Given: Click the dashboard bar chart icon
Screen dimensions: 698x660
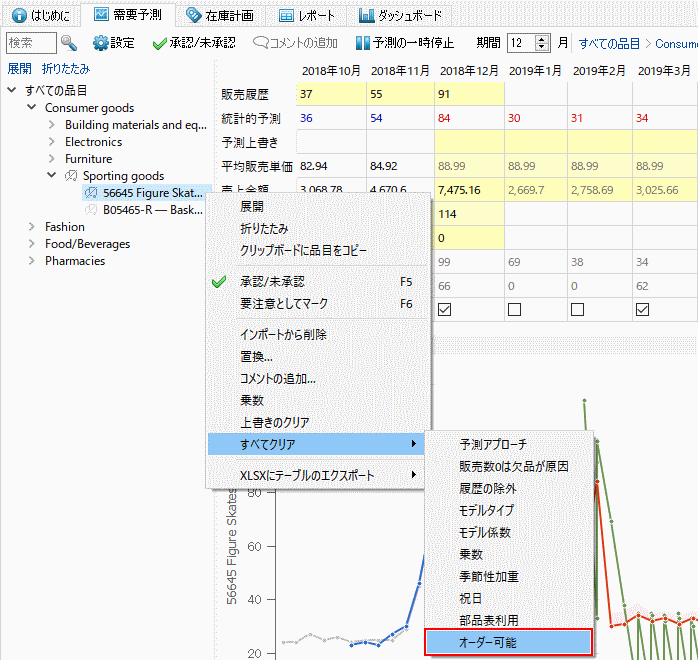Looking at the screenshot, I should (367, 16).
